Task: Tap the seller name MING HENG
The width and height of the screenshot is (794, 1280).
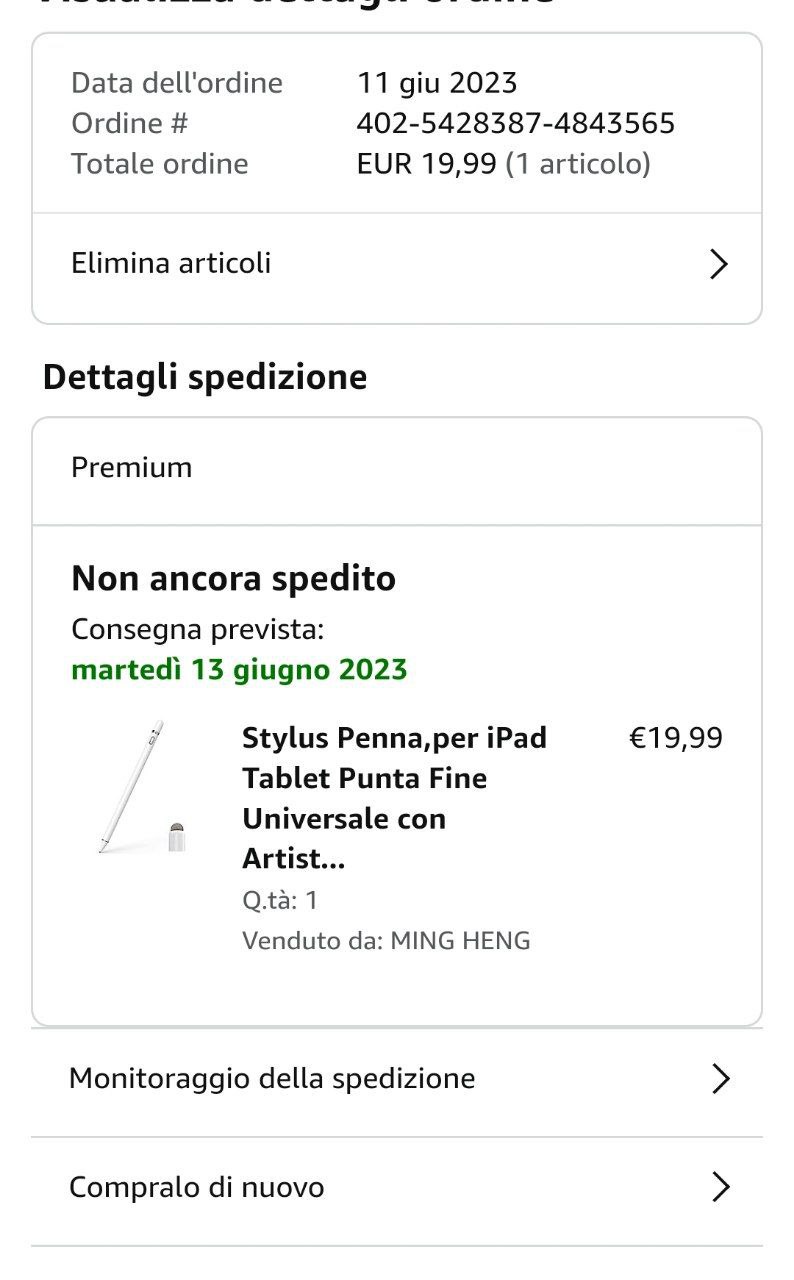Action: 460,941
